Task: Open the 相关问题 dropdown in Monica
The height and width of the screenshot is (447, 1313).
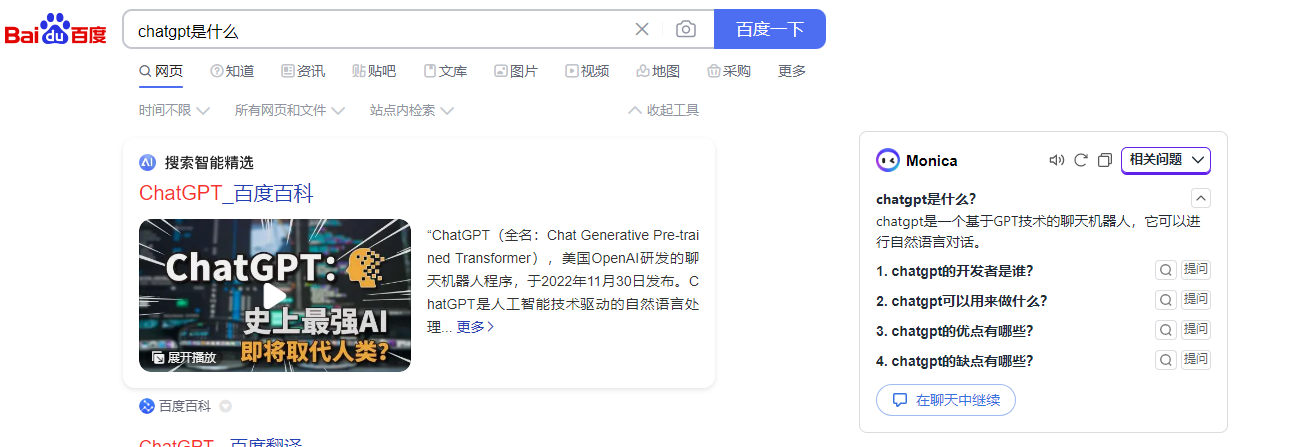Action: tap(1166, 160)
